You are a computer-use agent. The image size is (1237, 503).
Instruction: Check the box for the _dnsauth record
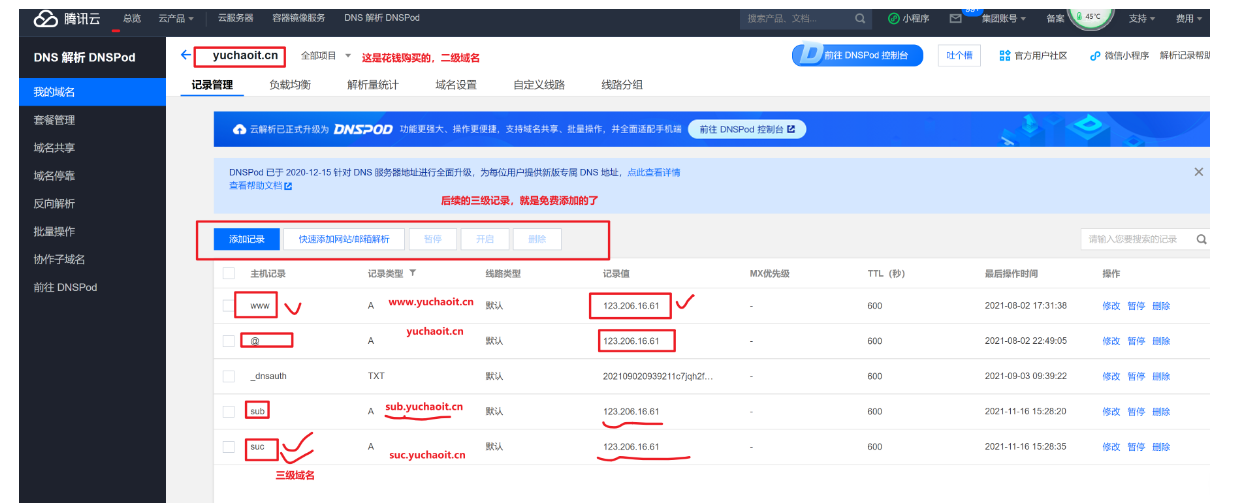pyautogui.click(x=229, y=376)
